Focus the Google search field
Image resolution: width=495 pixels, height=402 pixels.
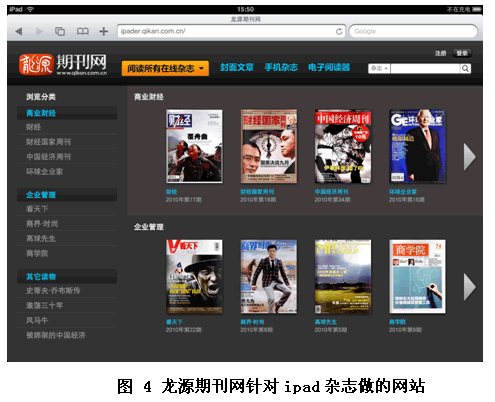413,31
